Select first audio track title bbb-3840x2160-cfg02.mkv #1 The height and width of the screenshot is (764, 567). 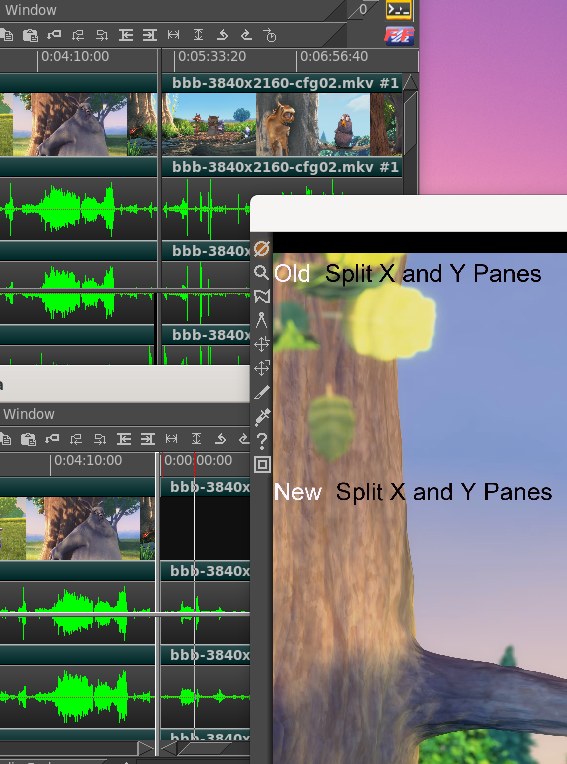pos(285,167)
